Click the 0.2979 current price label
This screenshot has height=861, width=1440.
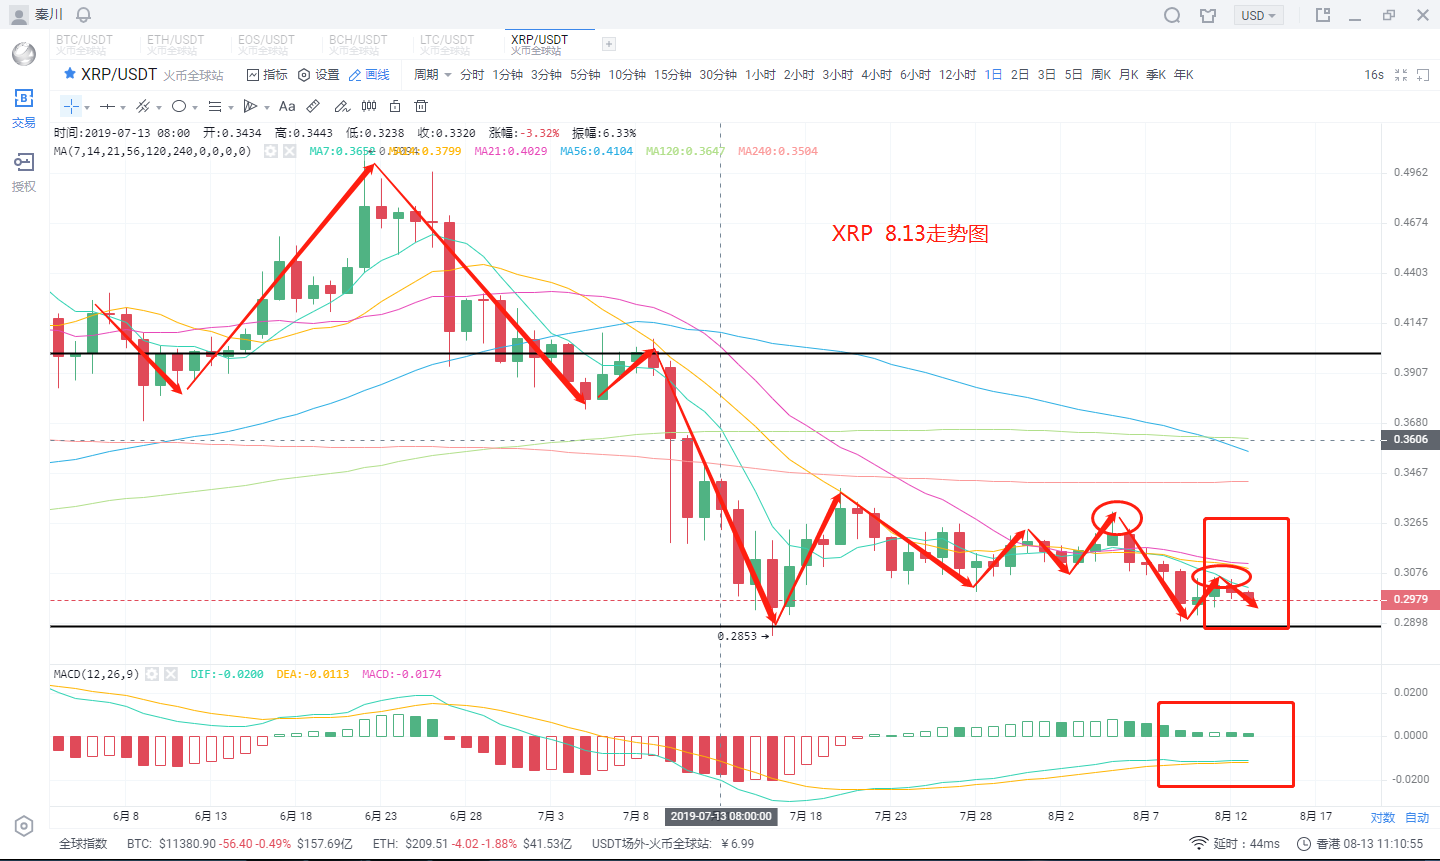(1410, 599)
